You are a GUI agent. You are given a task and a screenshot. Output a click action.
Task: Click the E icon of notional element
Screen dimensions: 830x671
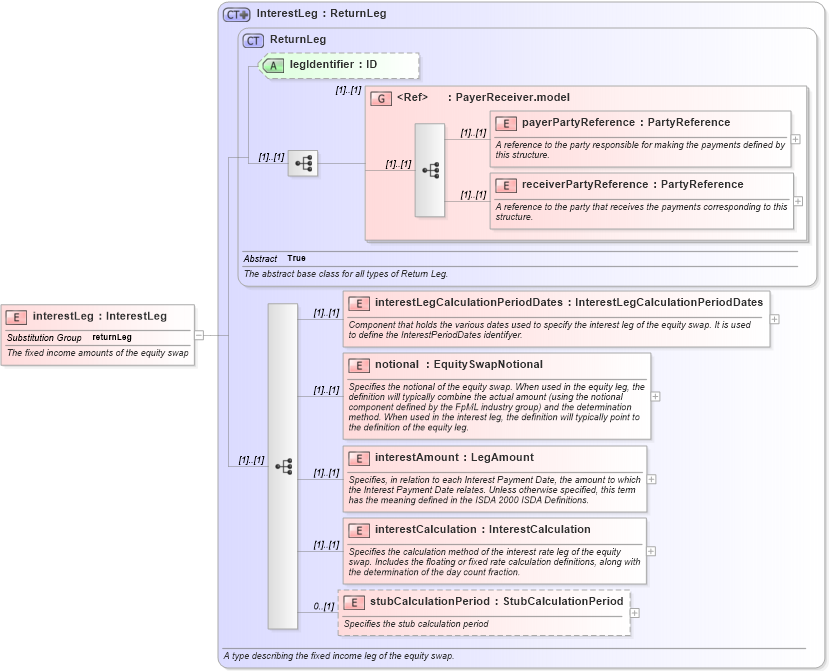tap(359, 366)
